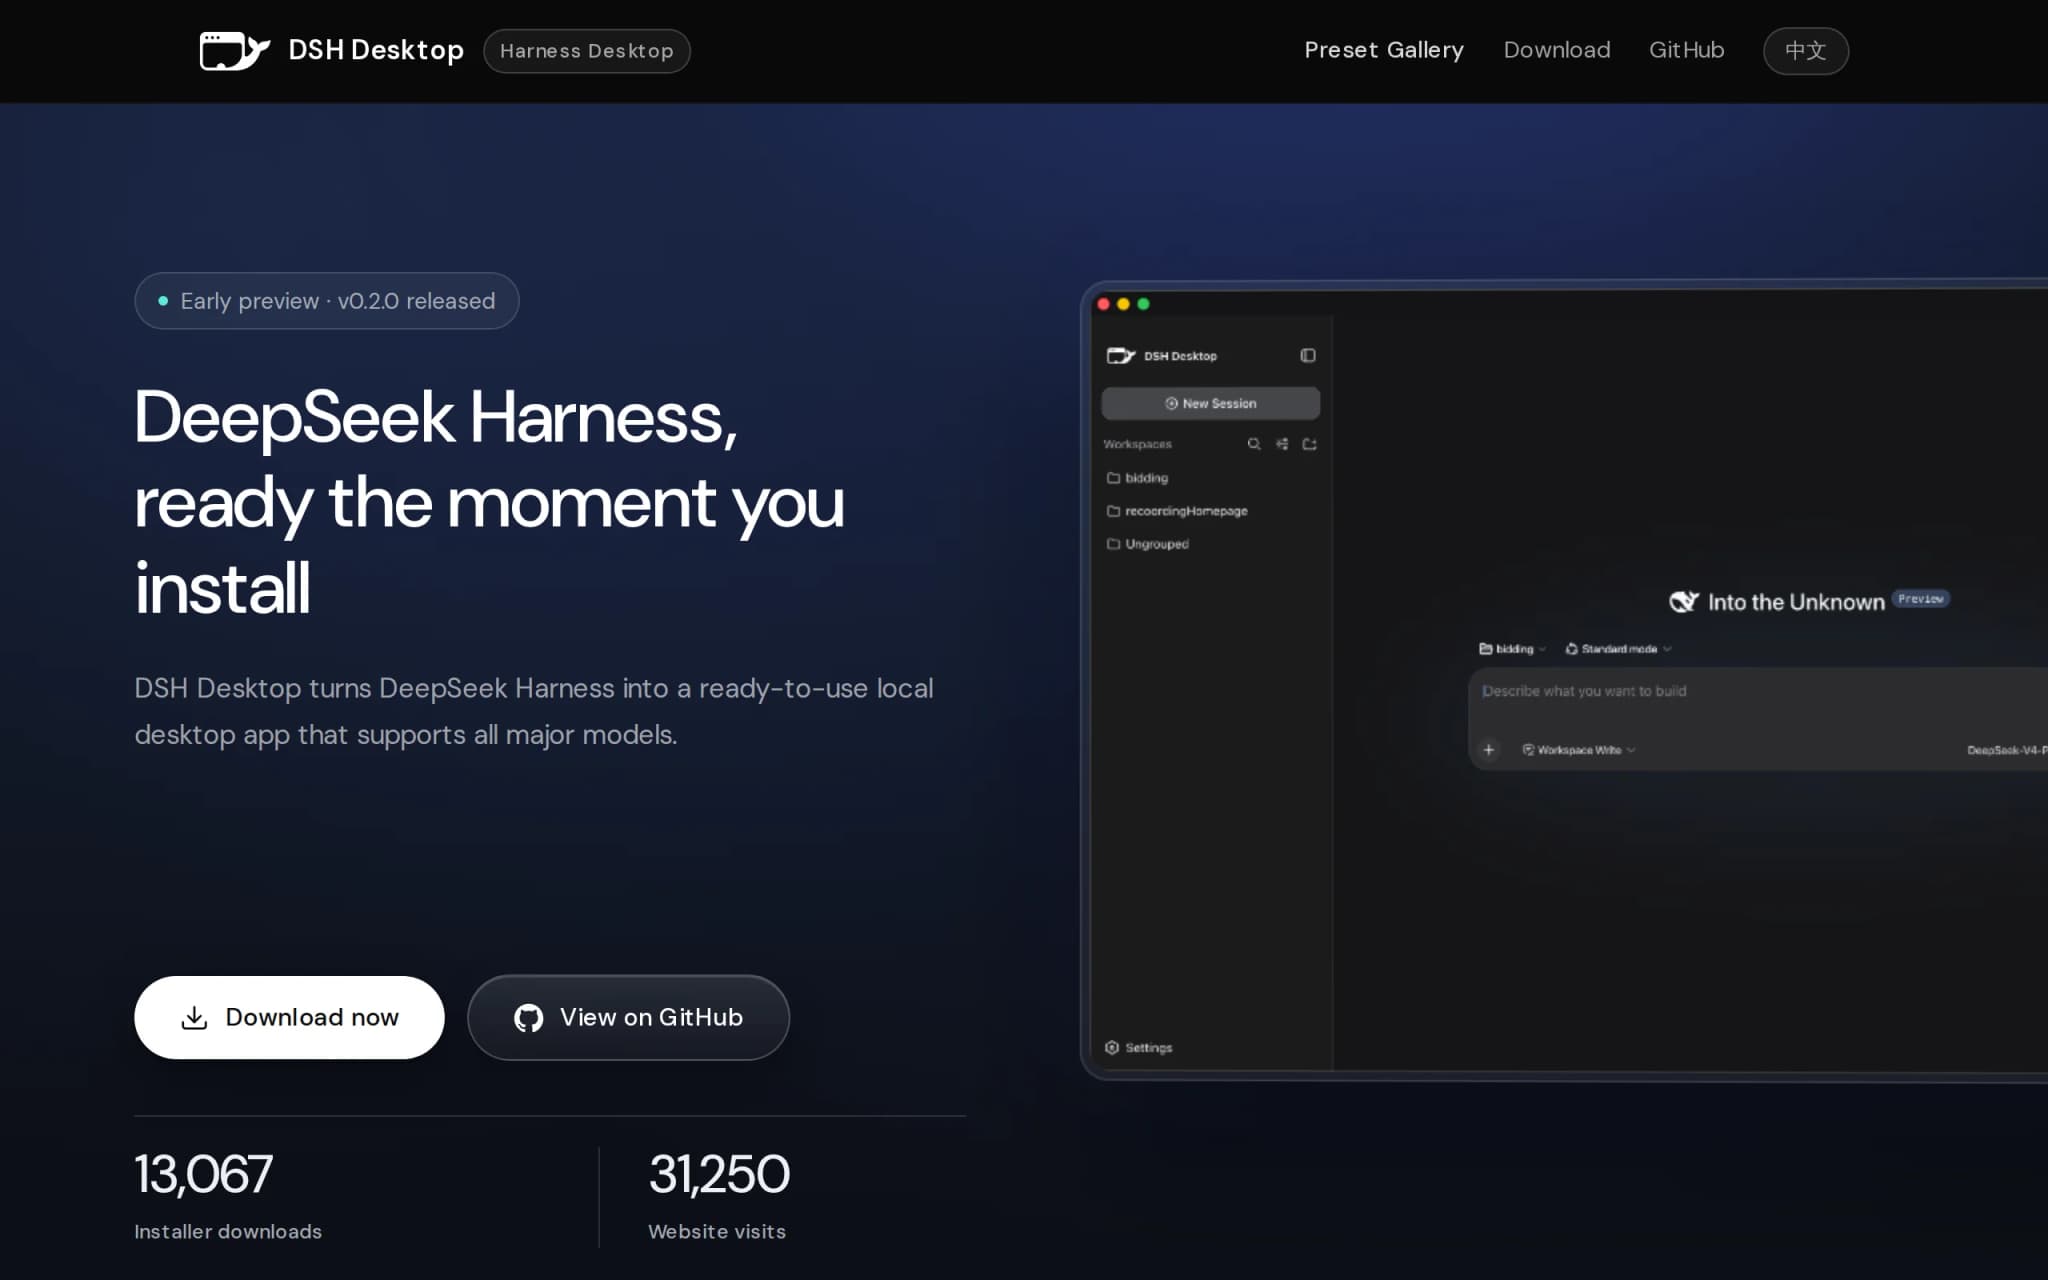Click New Session in the app preview
Screen dimensions: 2048x1280
tap(1210, 403)
